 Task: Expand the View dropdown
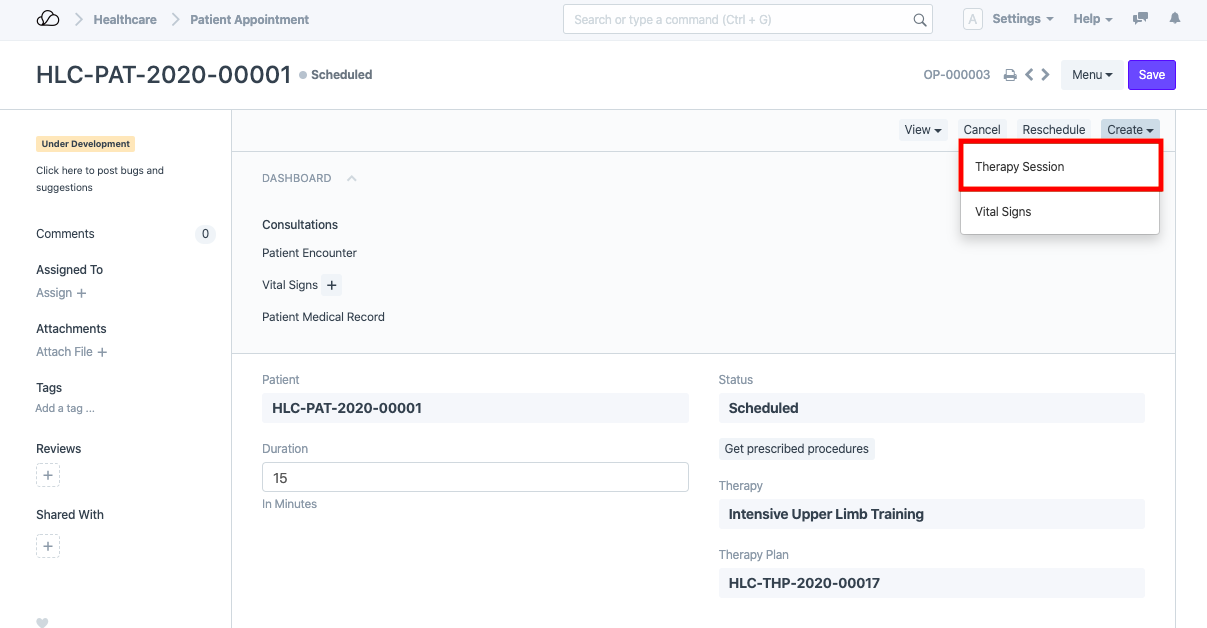[923, 130]
